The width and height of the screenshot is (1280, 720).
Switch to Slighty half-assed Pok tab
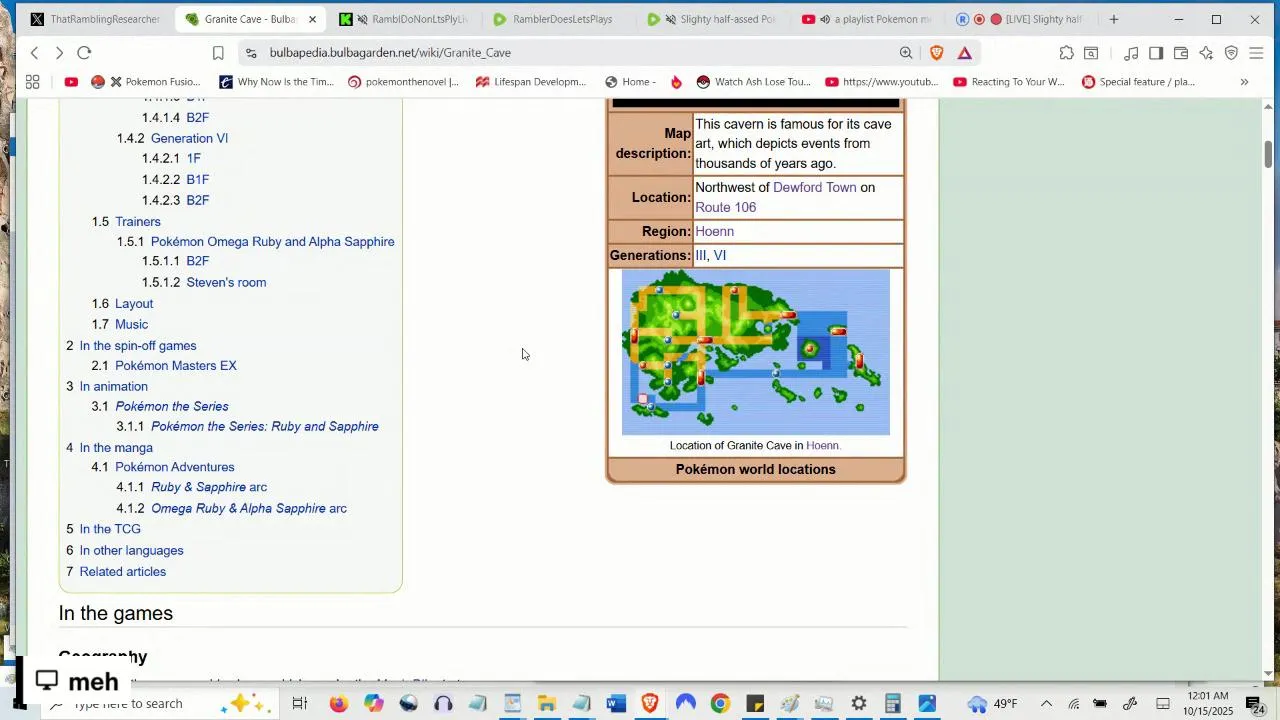[712, 19]
